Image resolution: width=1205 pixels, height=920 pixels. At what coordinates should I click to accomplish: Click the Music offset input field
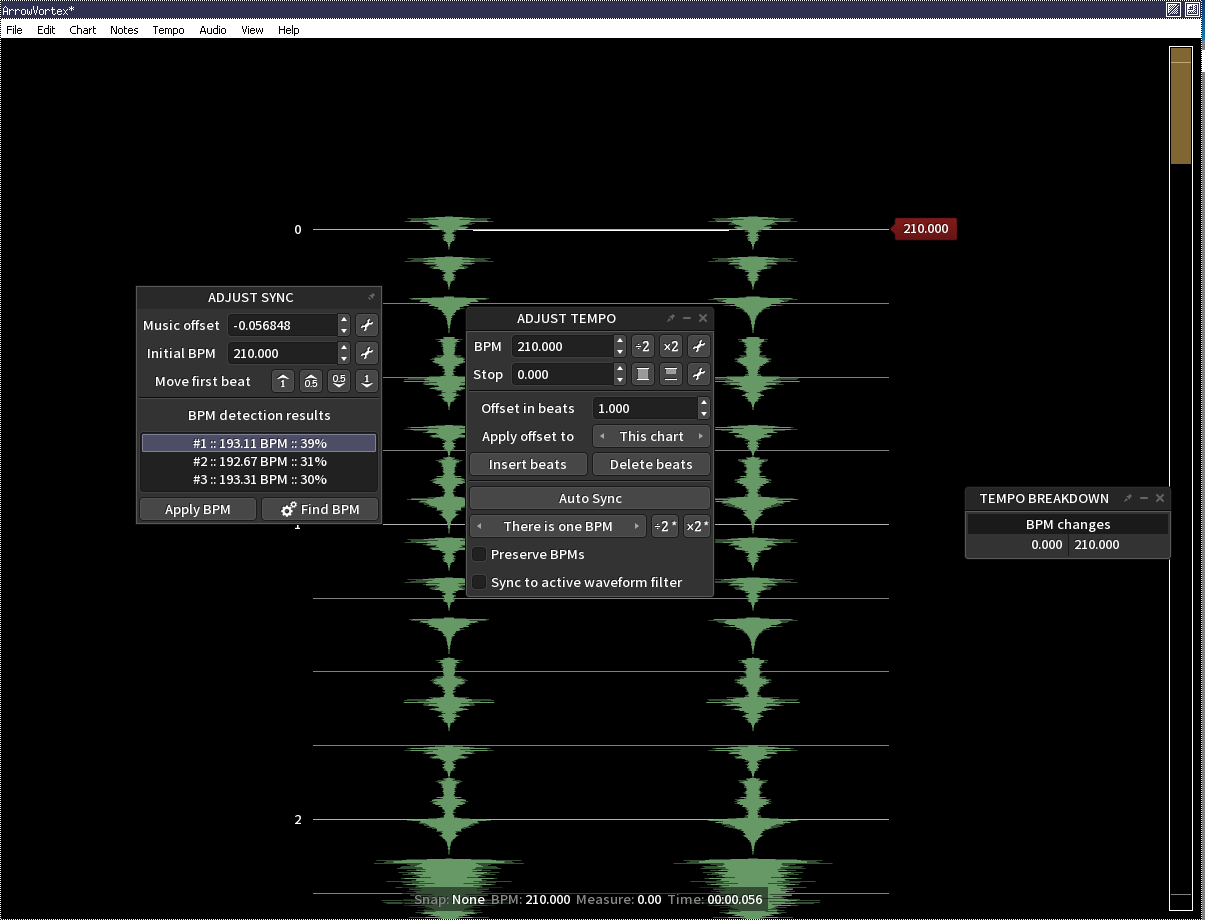281,325
